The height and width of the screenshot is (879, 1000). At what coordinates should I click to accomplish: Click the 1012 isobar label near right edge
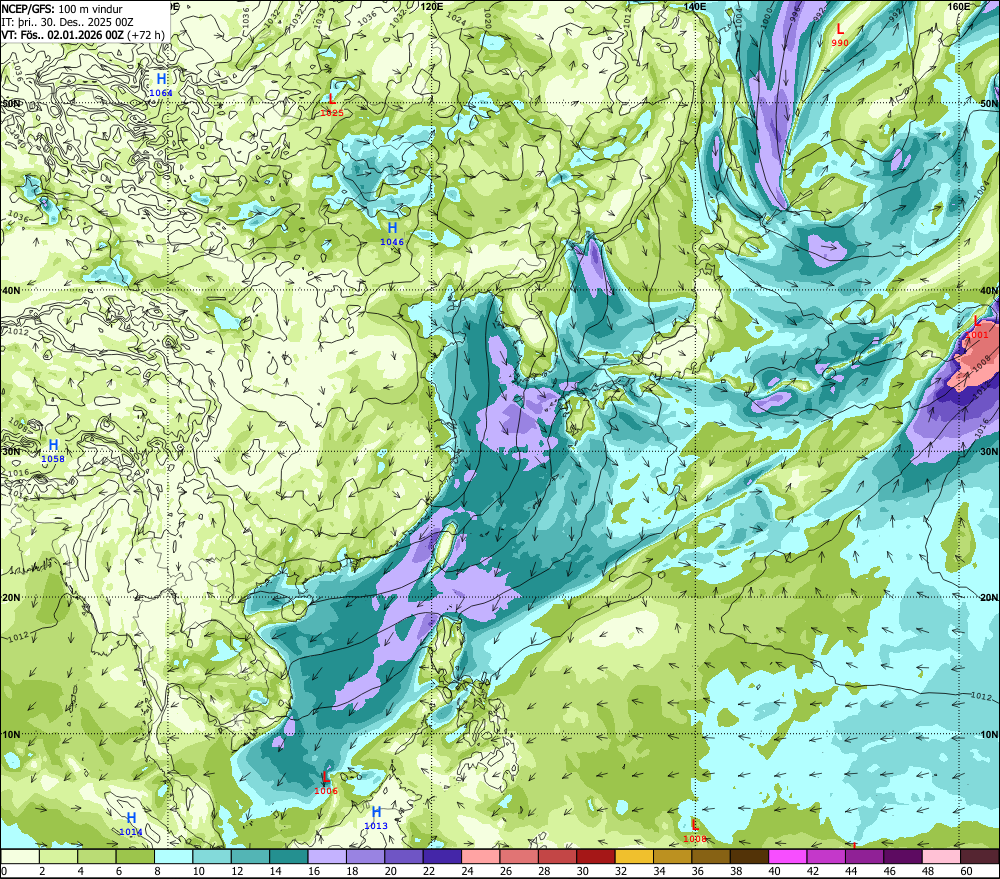click(x=981, y=695)
